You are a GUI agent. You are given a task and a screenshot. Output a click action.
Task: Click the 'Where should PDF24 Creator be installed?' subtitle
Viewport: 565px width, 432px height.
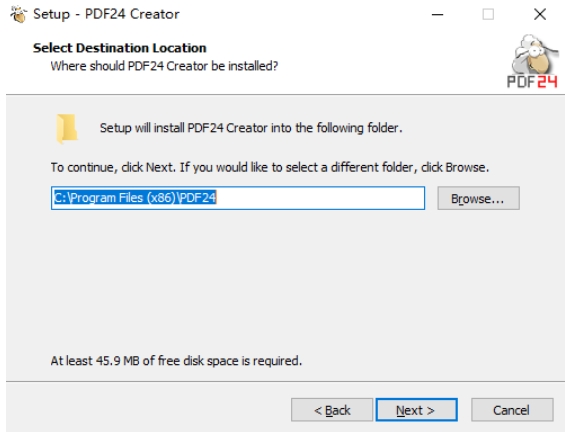click(164, 66)
